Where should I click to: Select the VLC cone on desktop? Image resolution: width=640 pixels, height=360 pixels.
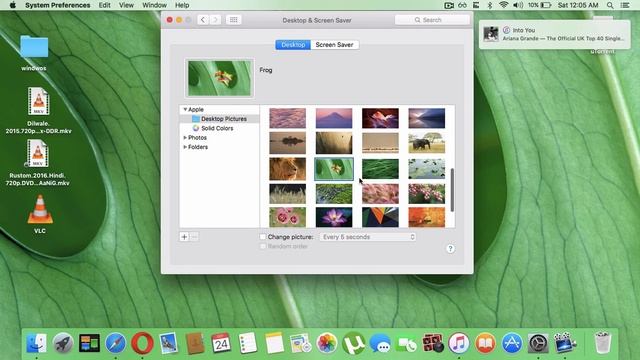click(40, 214)
